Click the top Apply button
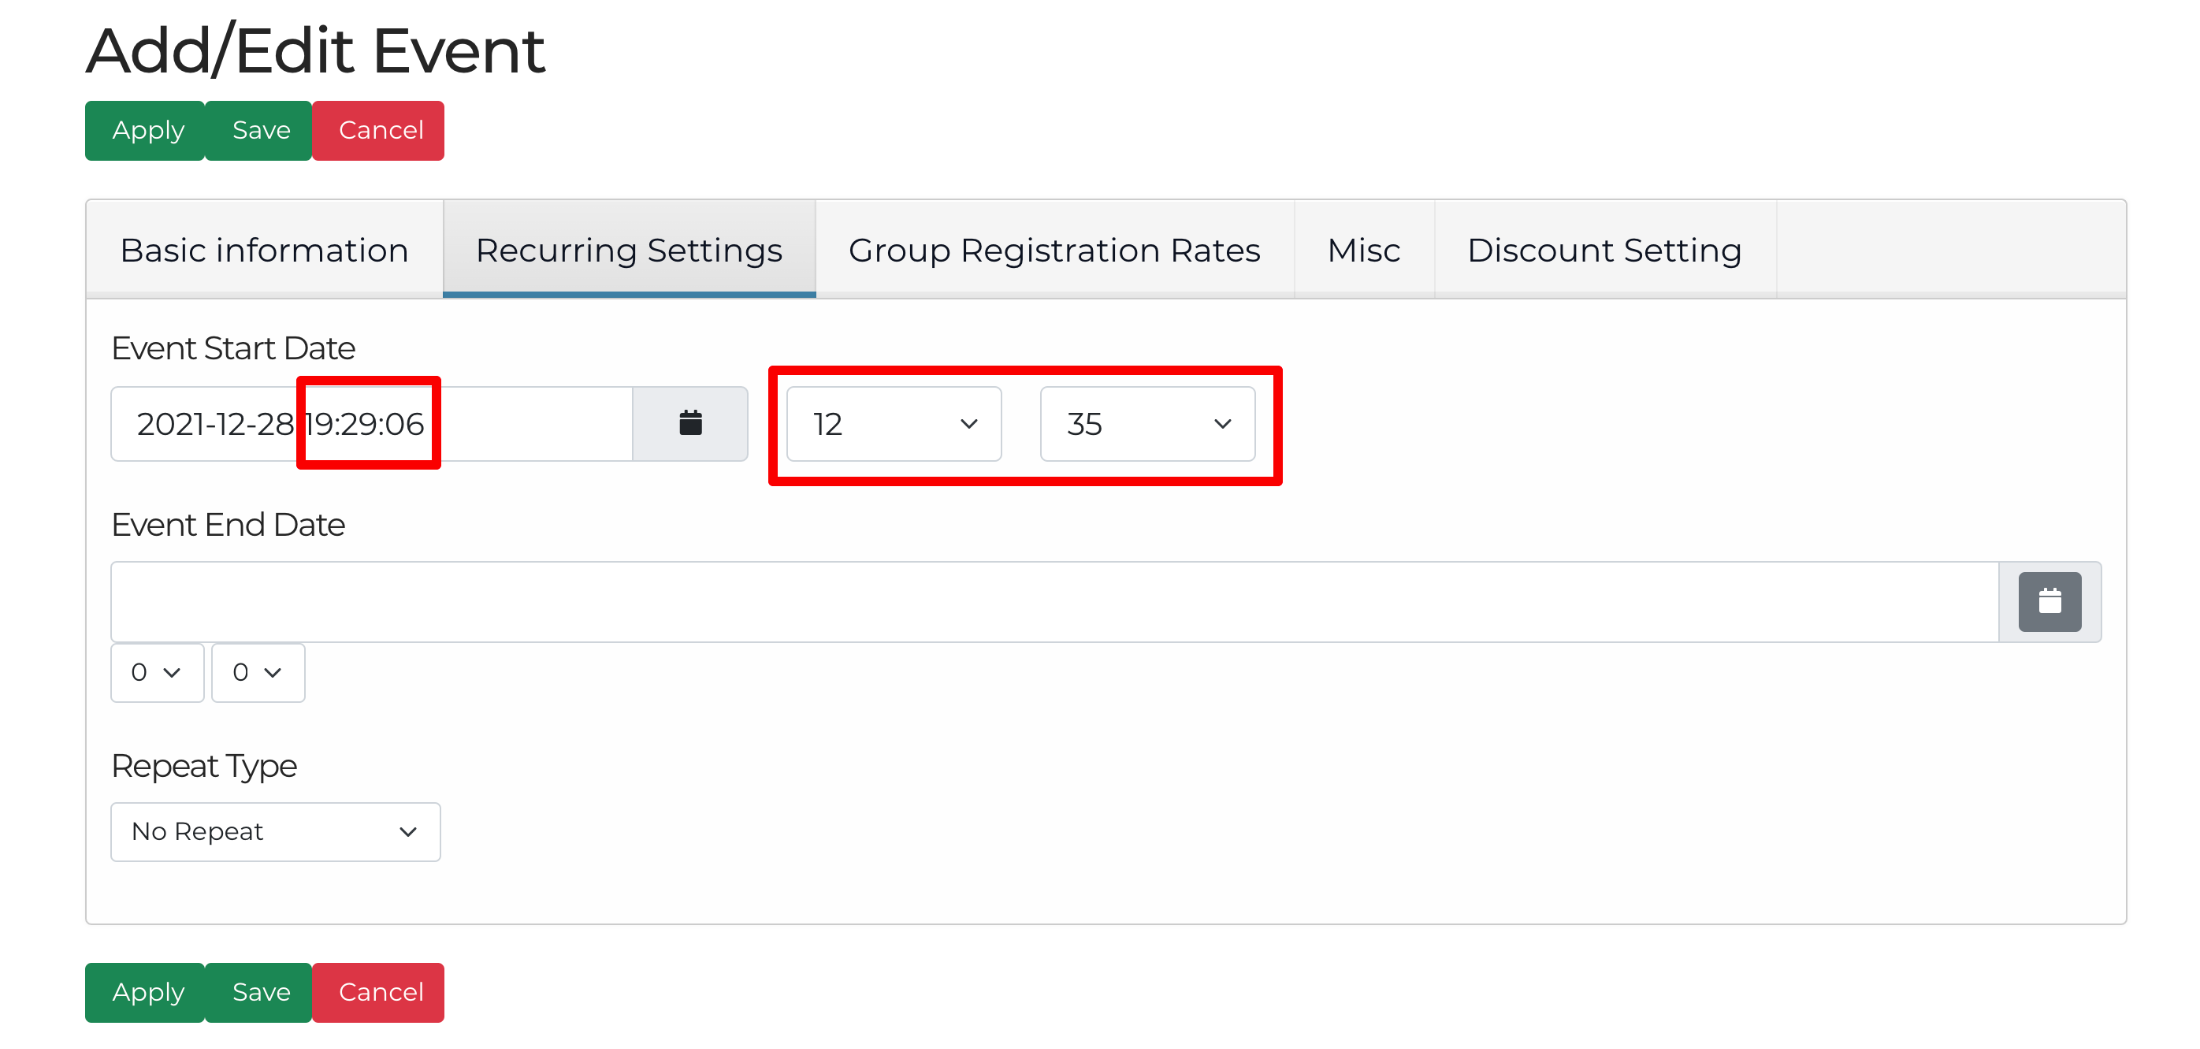Screen dimensions: 2200x1049 (147, 131)
